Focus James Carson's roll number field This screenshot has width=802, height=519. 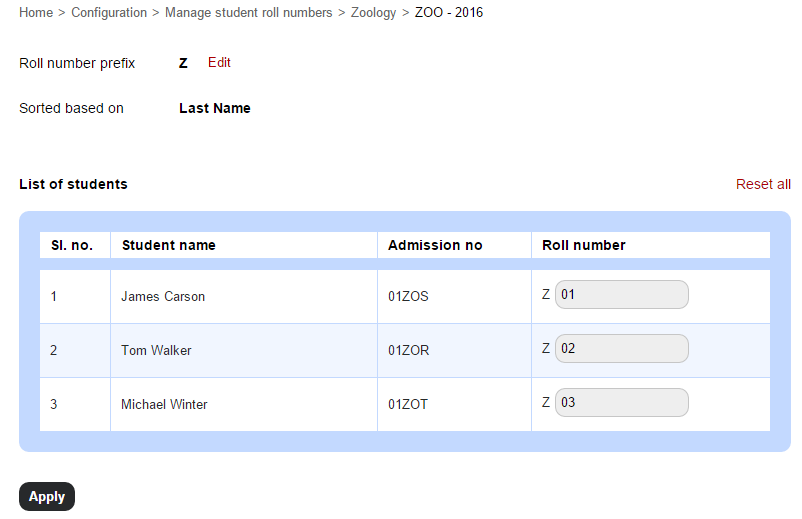621,295
